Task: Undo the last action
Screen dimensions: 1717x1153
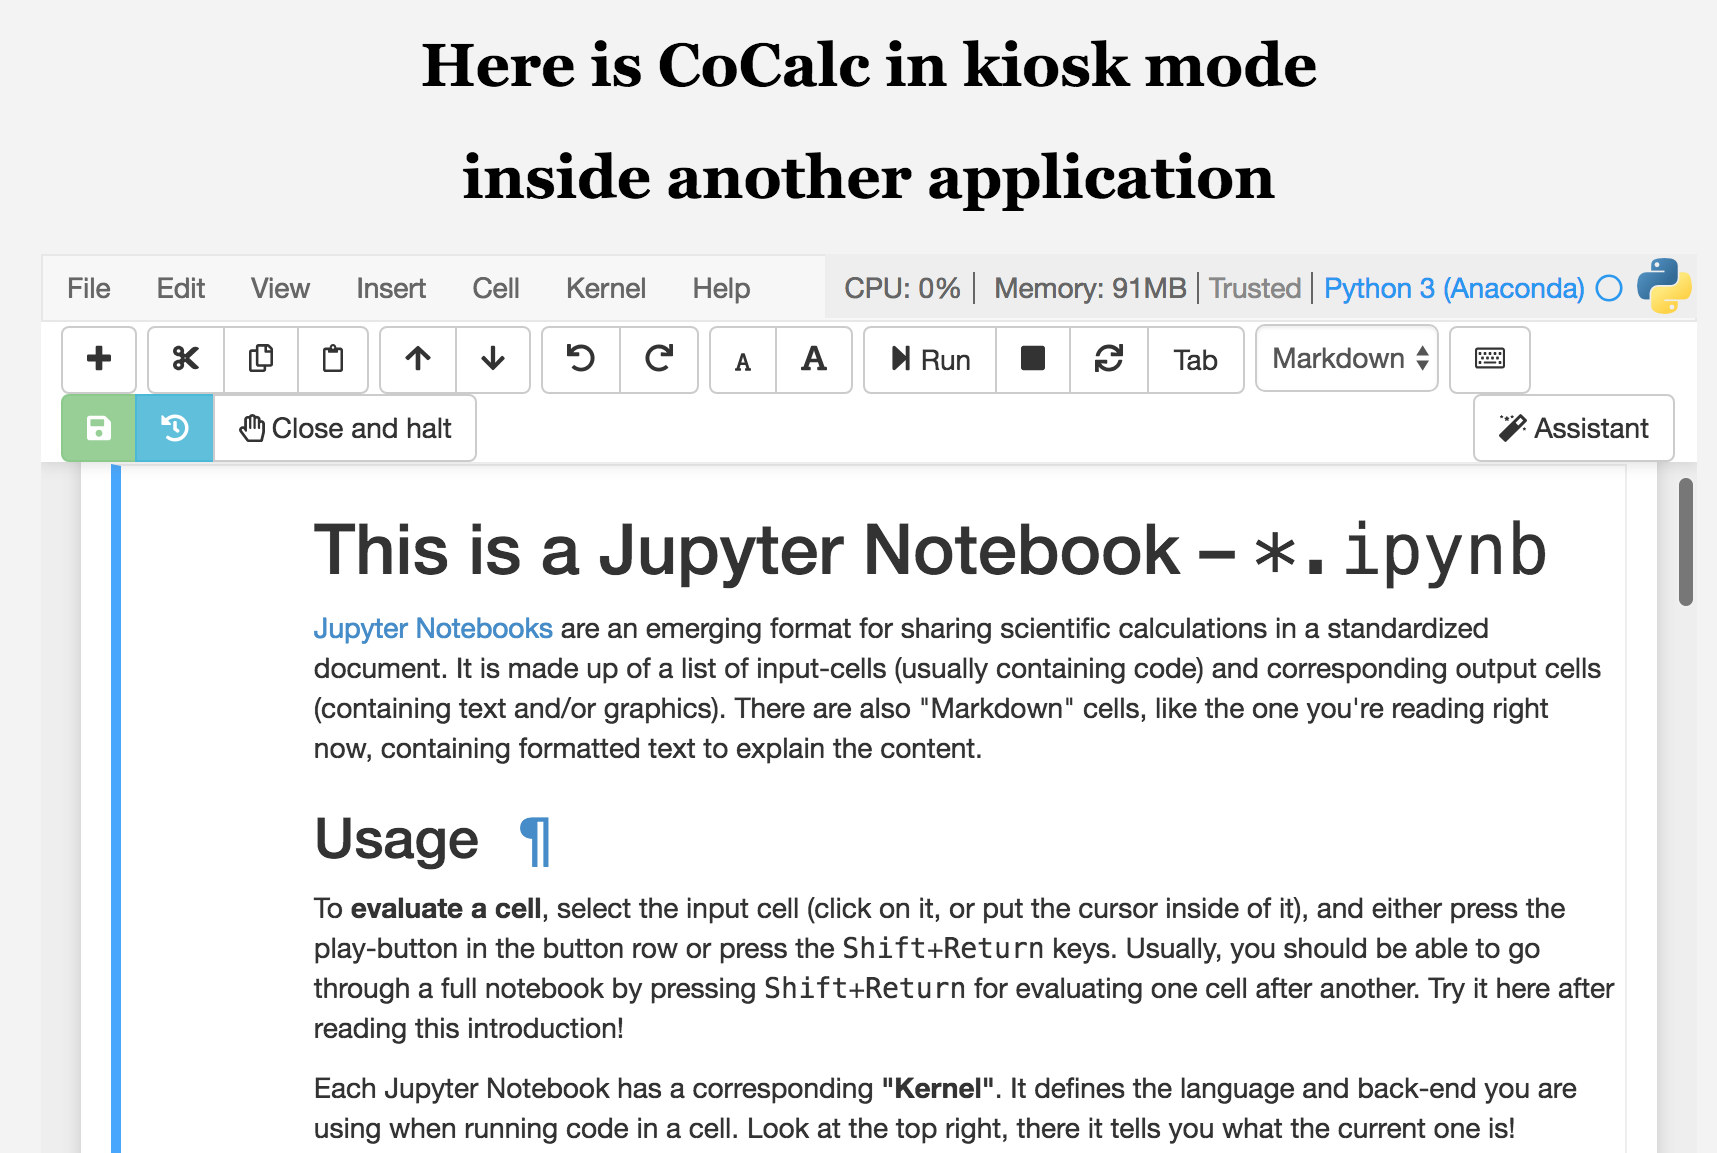Action: [581, 359]
